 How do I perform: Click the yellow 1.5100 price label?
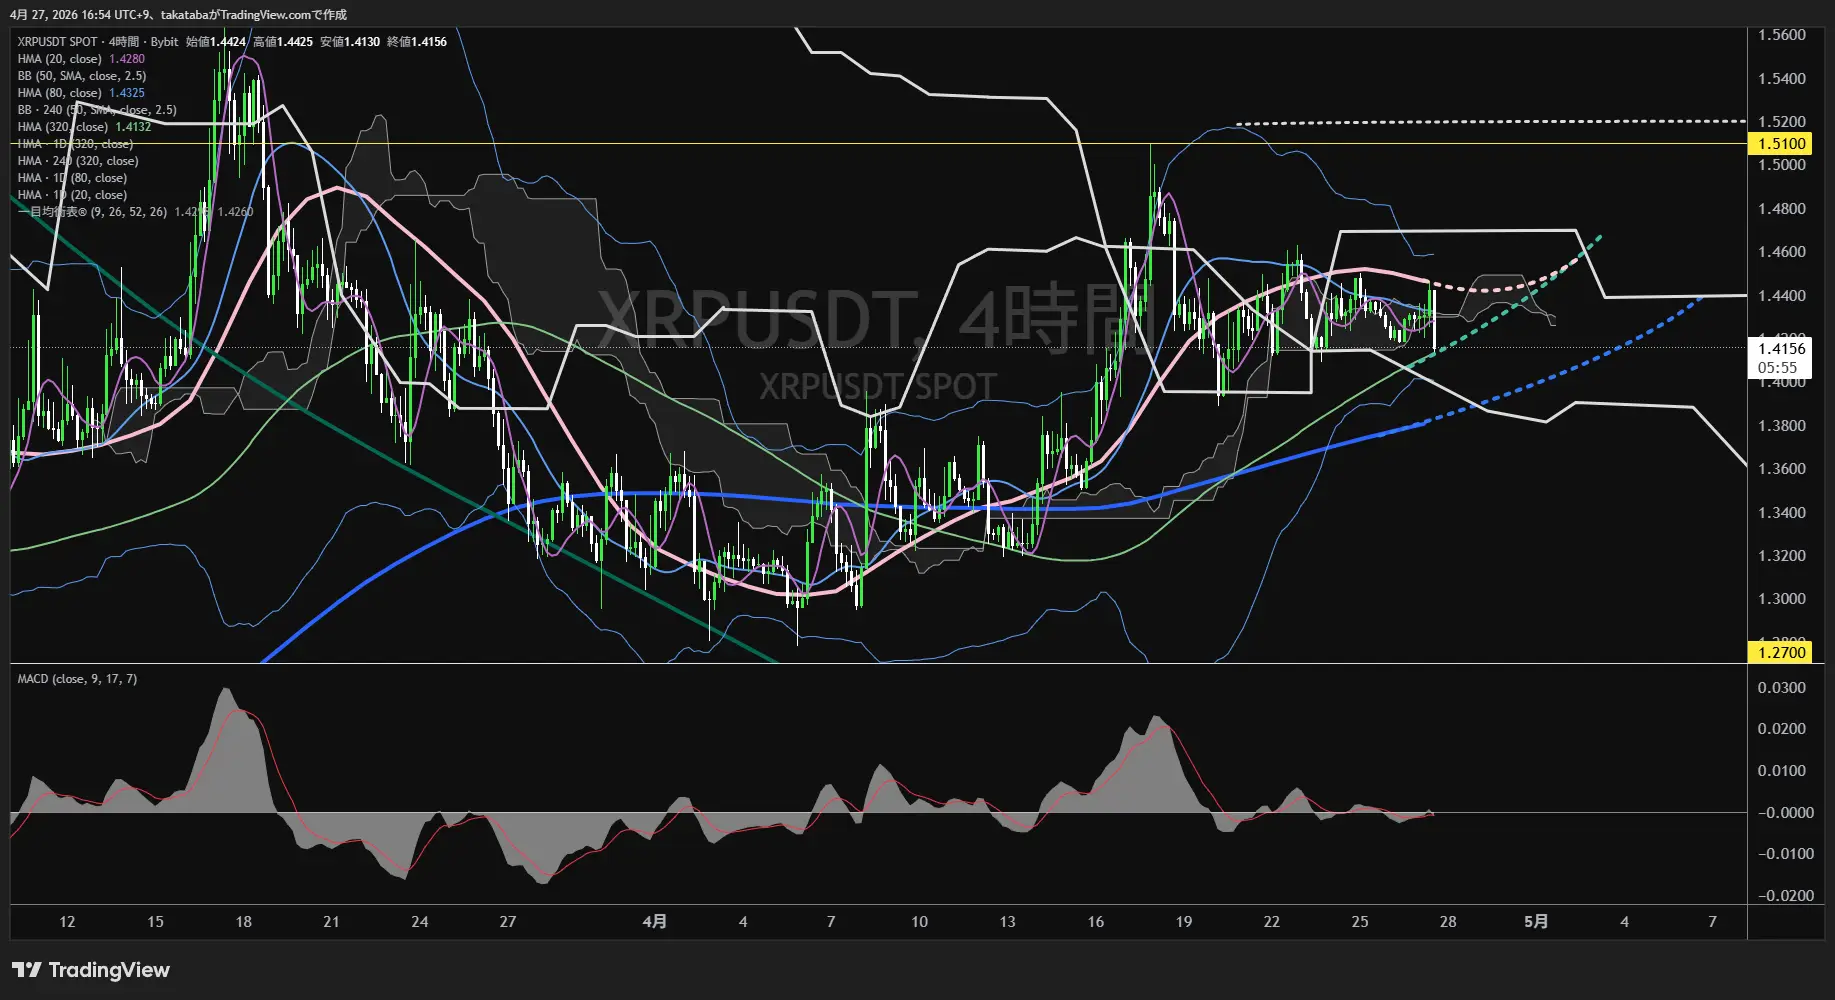point(1781,144)
